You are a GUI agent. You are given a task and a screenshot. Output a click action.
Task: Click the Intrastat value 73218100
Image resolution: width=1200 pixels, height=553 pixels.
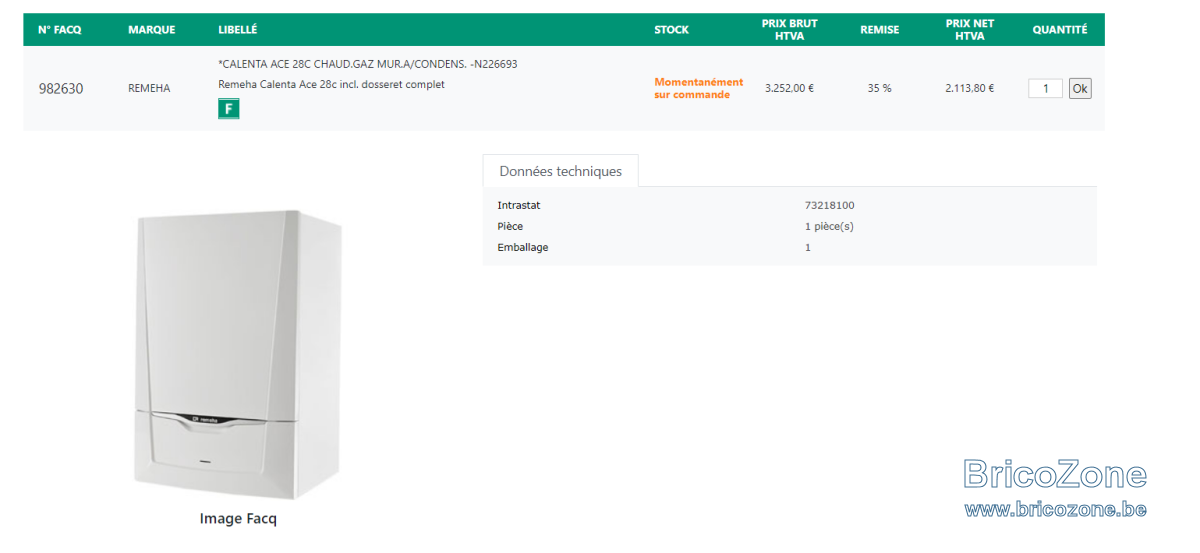click(829, 205)
